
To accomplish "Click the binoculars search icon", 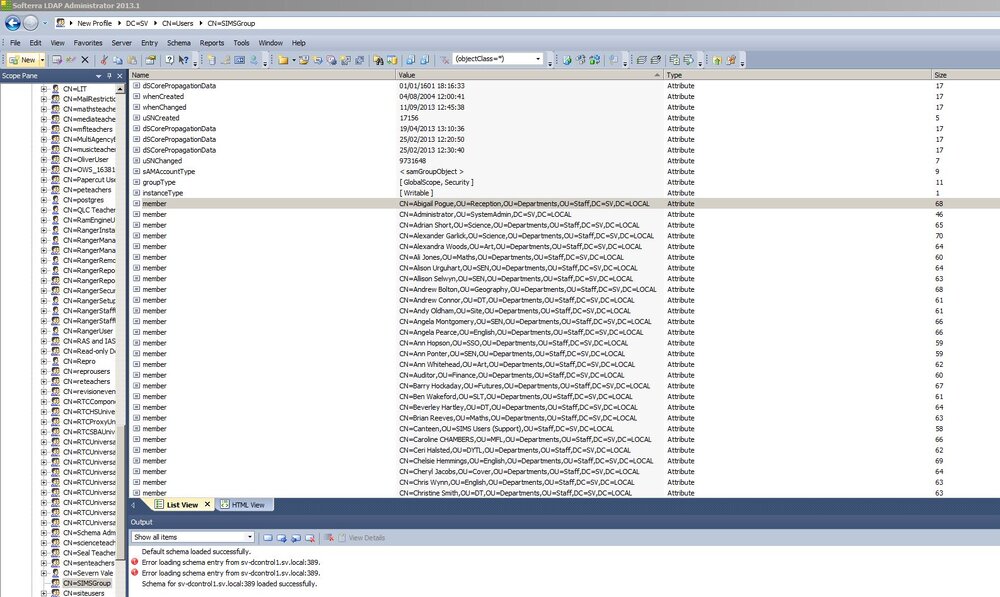I will pos(378,60).
